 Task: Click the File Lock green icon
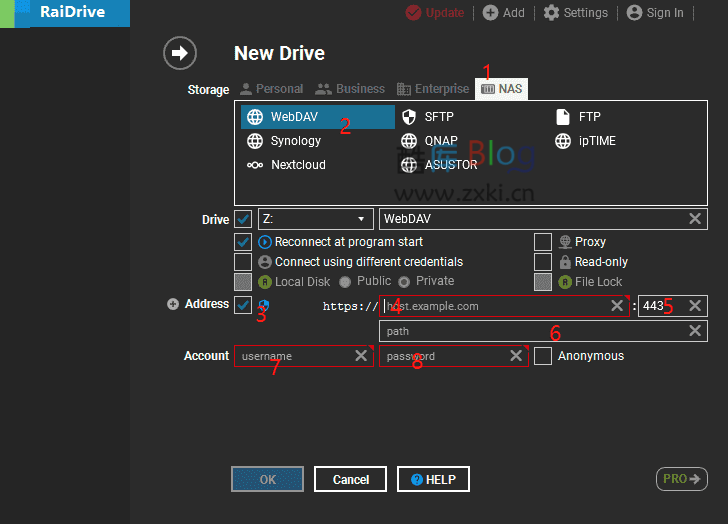coord(565,282)
